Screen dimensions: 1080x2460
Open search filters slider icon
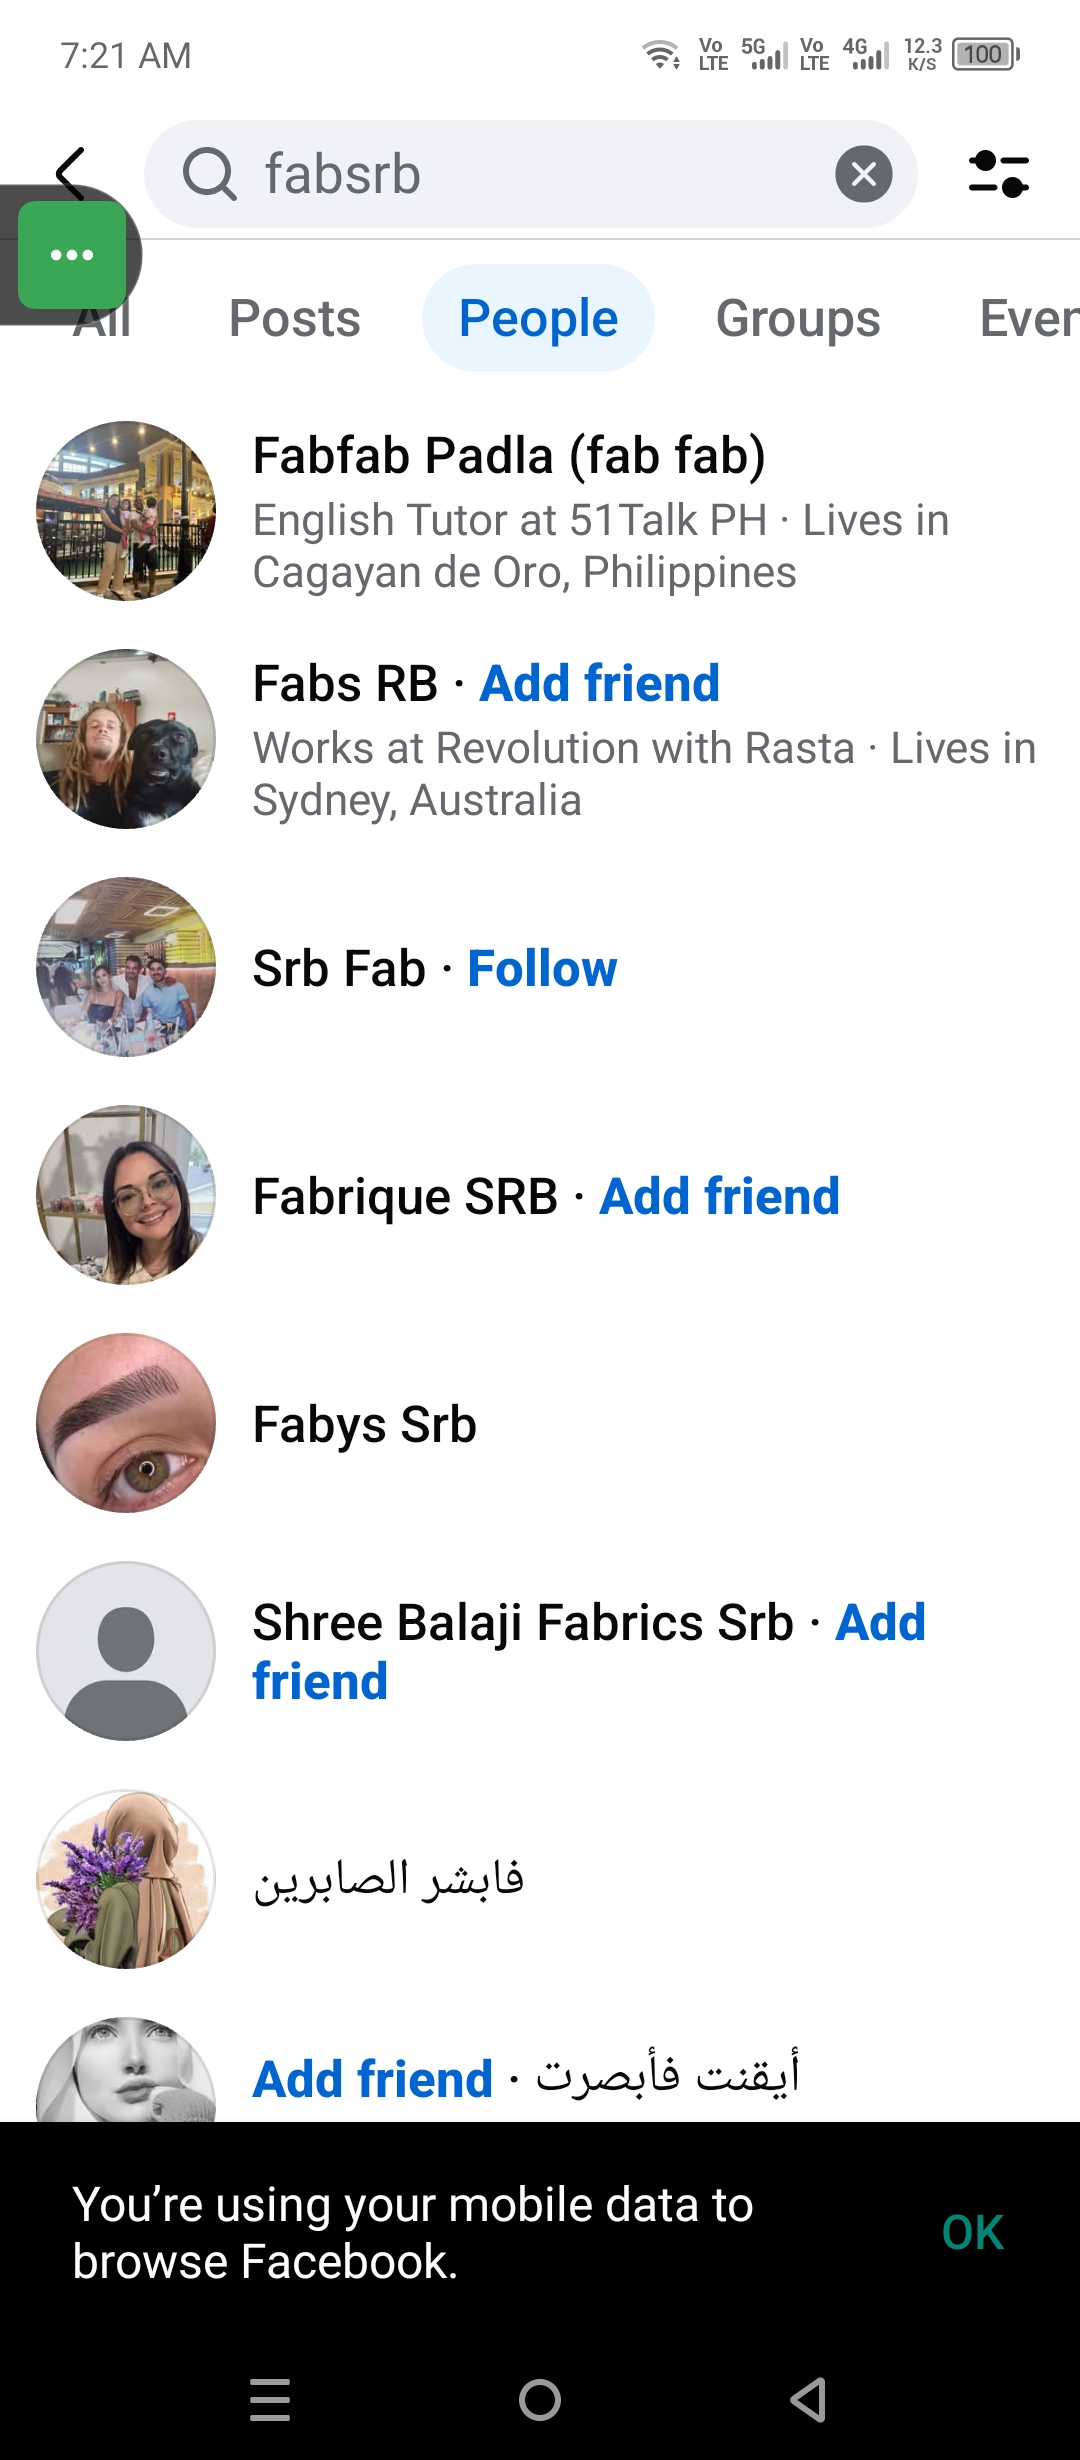coord(998,174)
